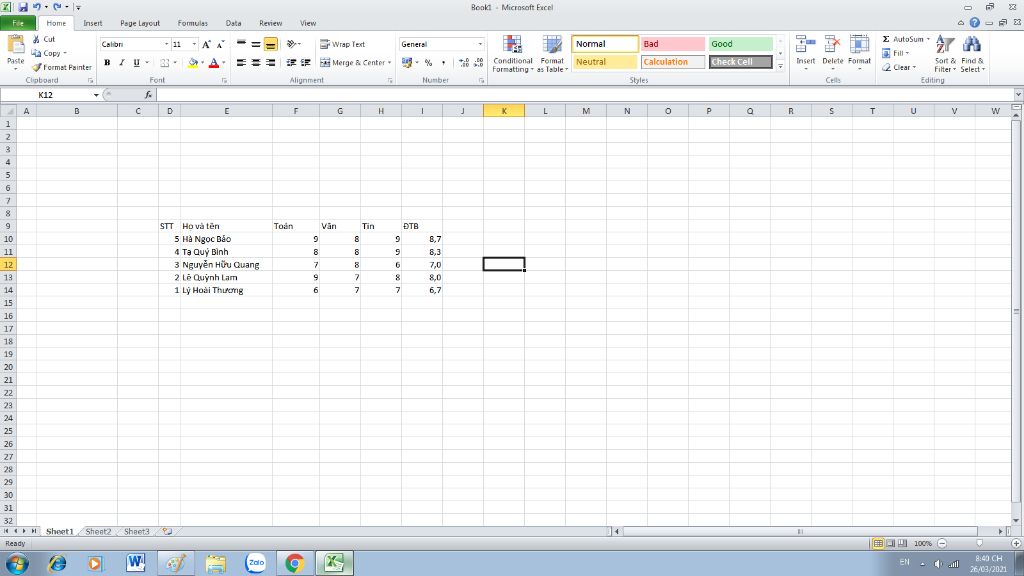Click the Insert Function fx button
The width and height of the screenshot is (1024, 576).
click(x=148, y=95)
